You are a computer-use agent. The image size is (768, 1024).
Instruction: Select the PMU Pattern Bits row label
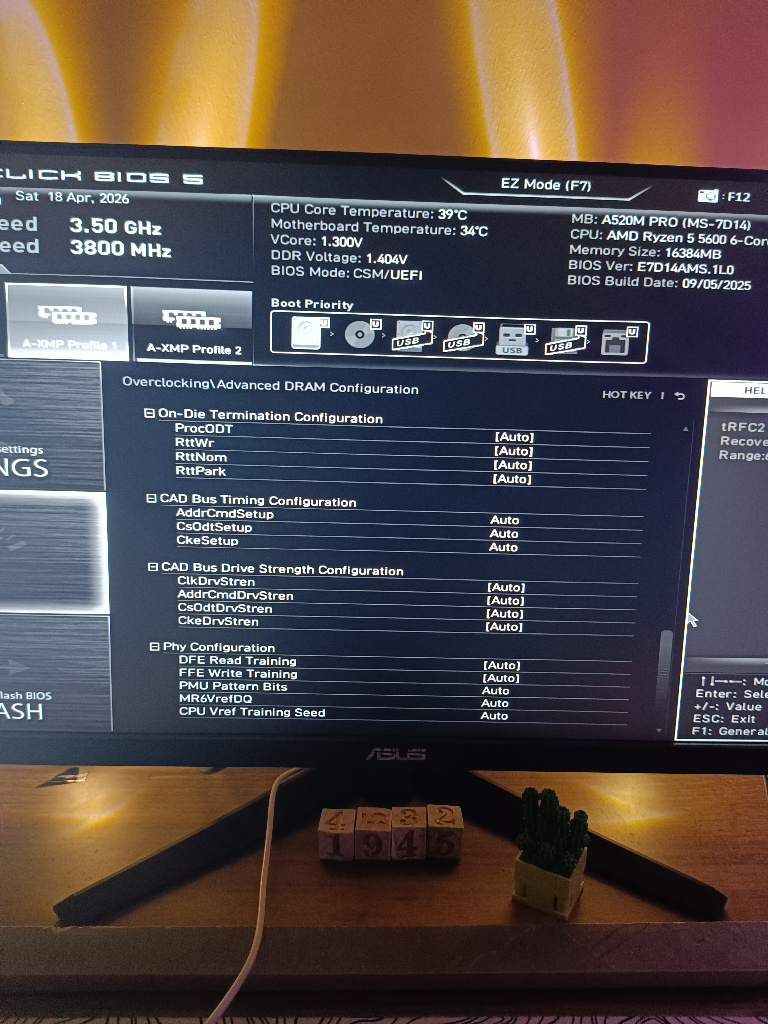[x=233, y=686]
